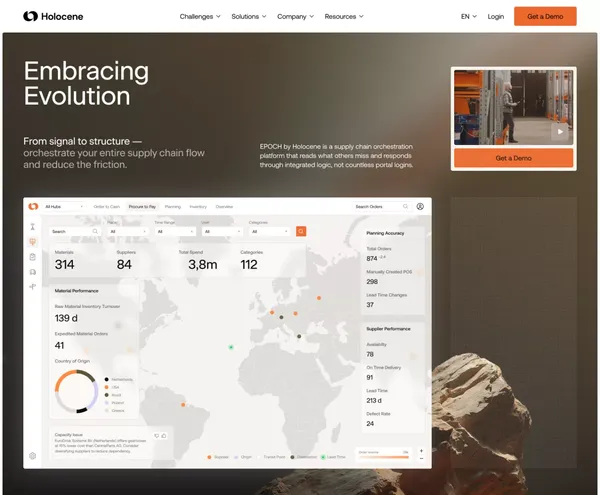Click the magnifier in the Search Orders field
This screenshot has width=600, height=495.
405,207
